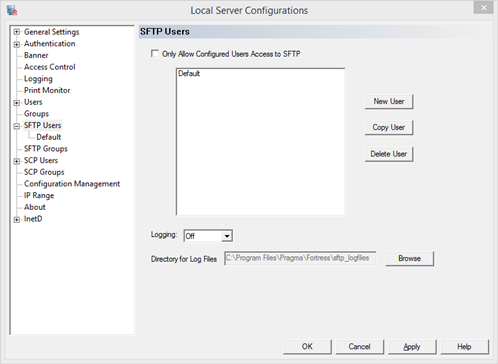Screen dimensions: 498x364
Task: Click the Cancel button
Action: [x=359, y=347]
